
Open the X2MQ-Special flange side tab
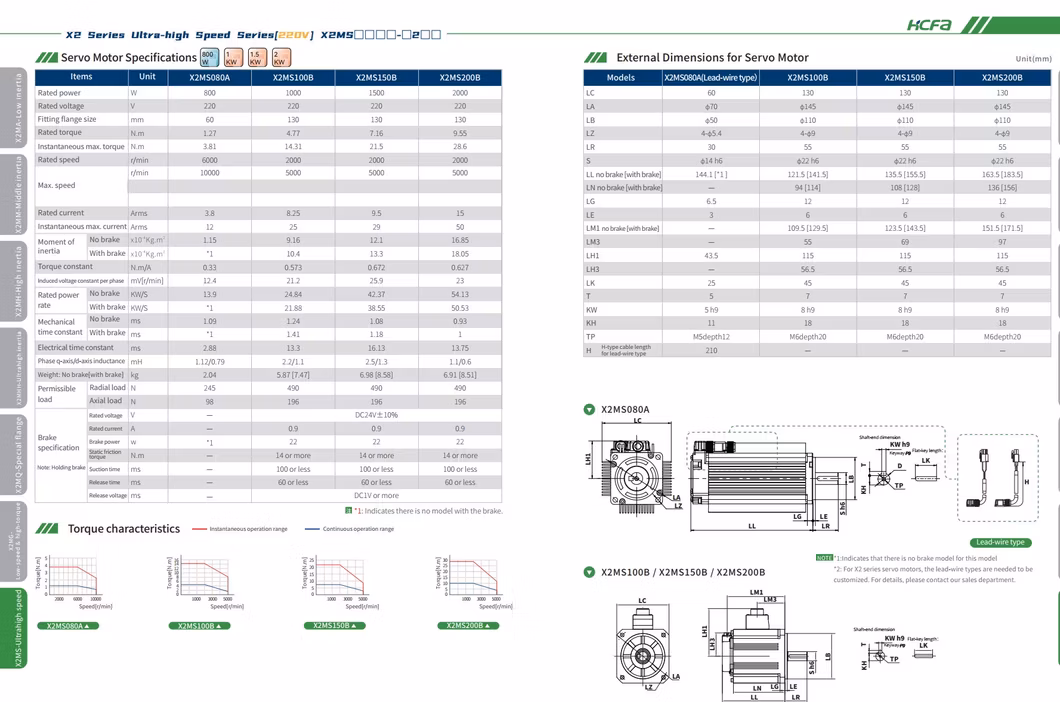[x=15, y=454]
